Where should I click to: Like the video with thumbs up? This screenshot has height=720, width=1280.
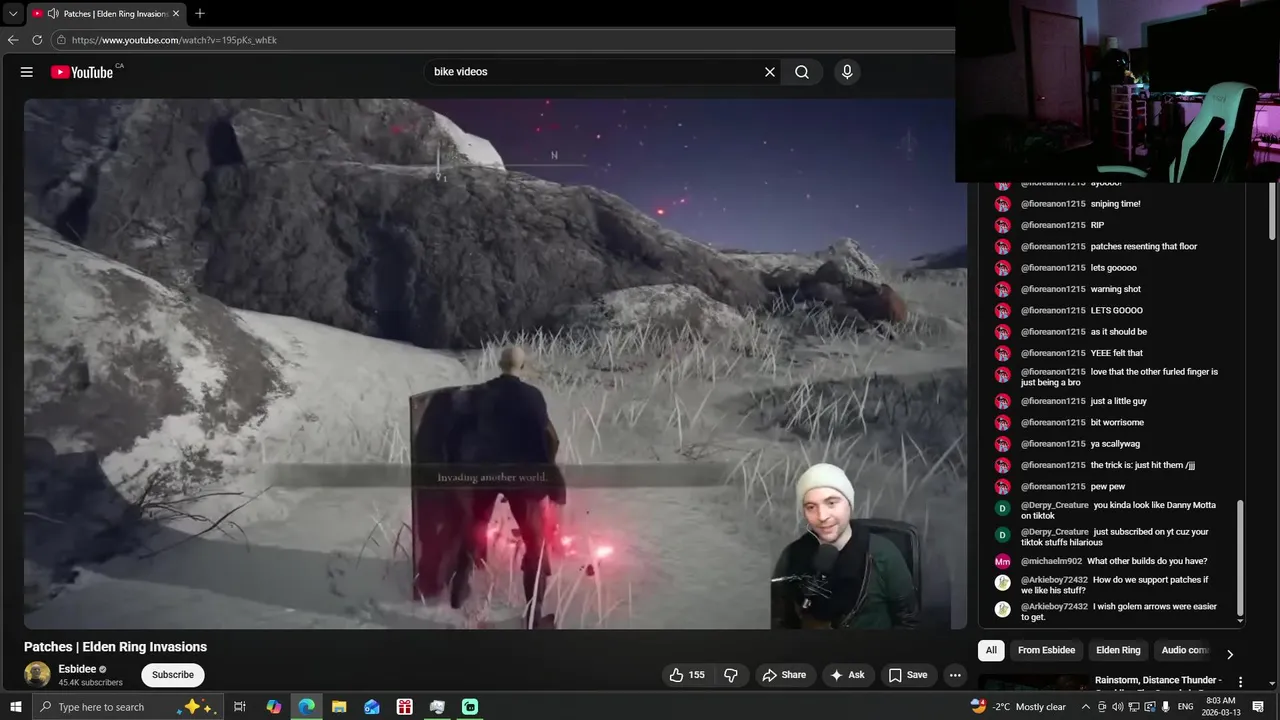(x=687, y=675)
